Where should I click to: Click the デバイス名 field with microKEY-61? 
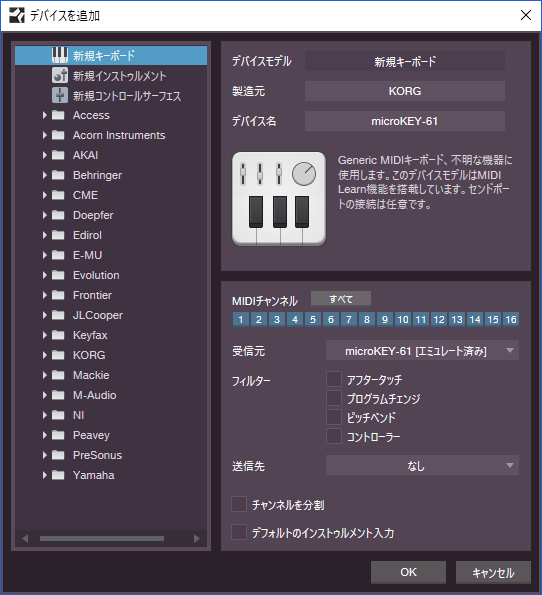click(405, 121)
